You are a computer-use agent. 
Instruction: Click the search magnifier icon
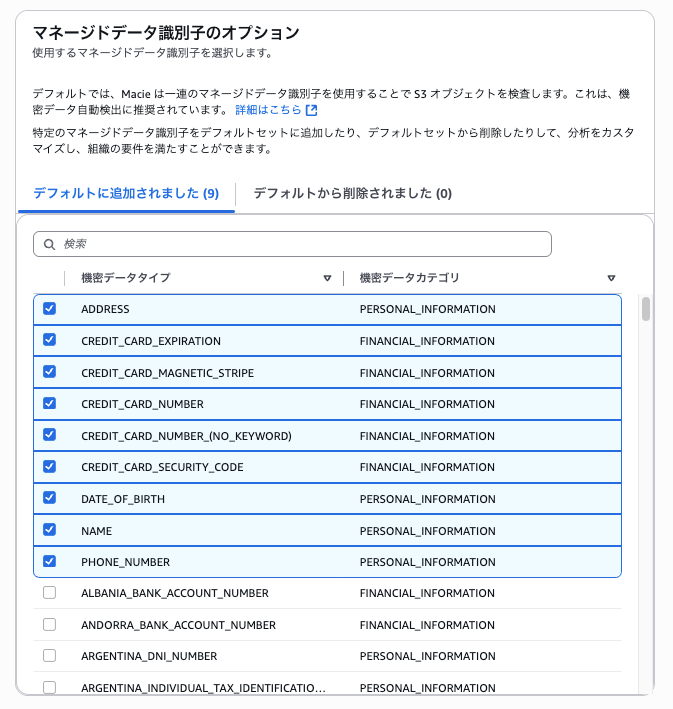pos(49,244)
